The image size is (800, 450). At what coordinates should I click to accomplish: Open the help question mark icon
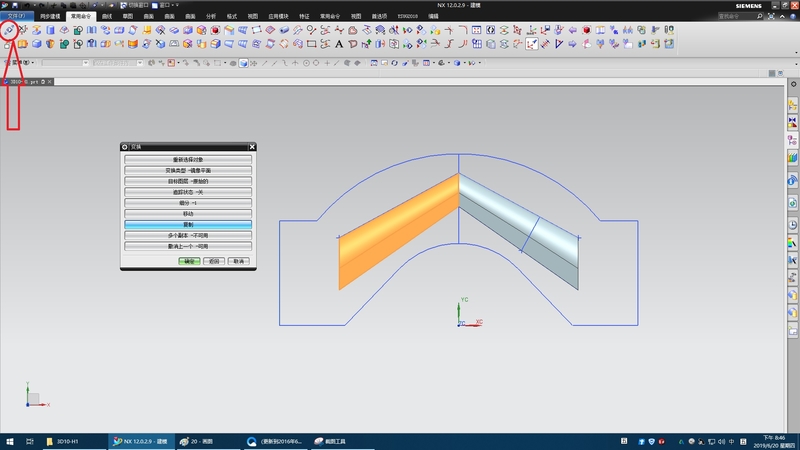(x=793, y=16)
